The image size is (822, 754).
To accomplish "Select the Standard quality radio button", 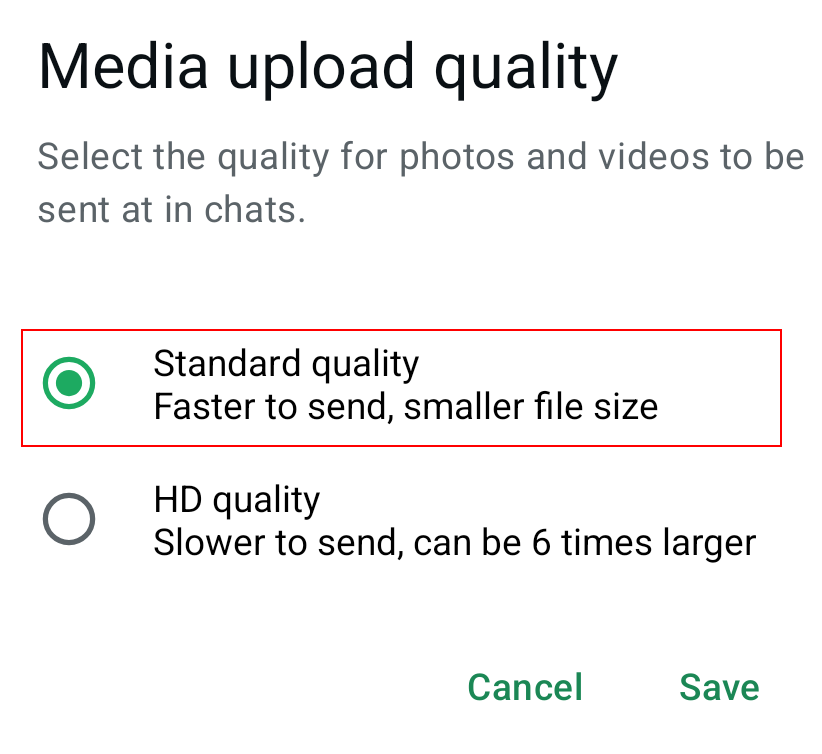I will coord(69,383).
